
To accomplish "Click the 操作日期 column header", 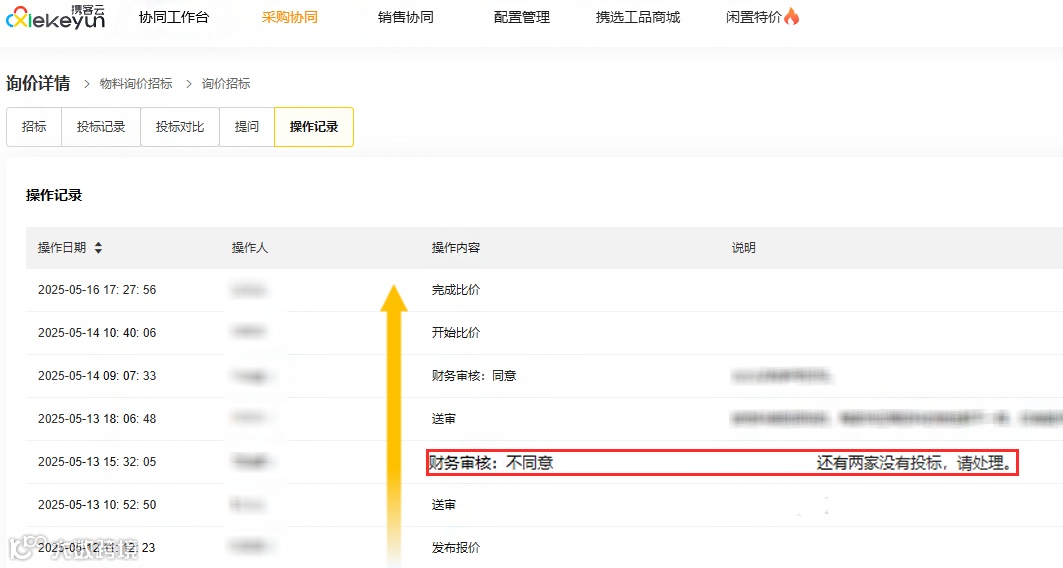I will point(62,247).
